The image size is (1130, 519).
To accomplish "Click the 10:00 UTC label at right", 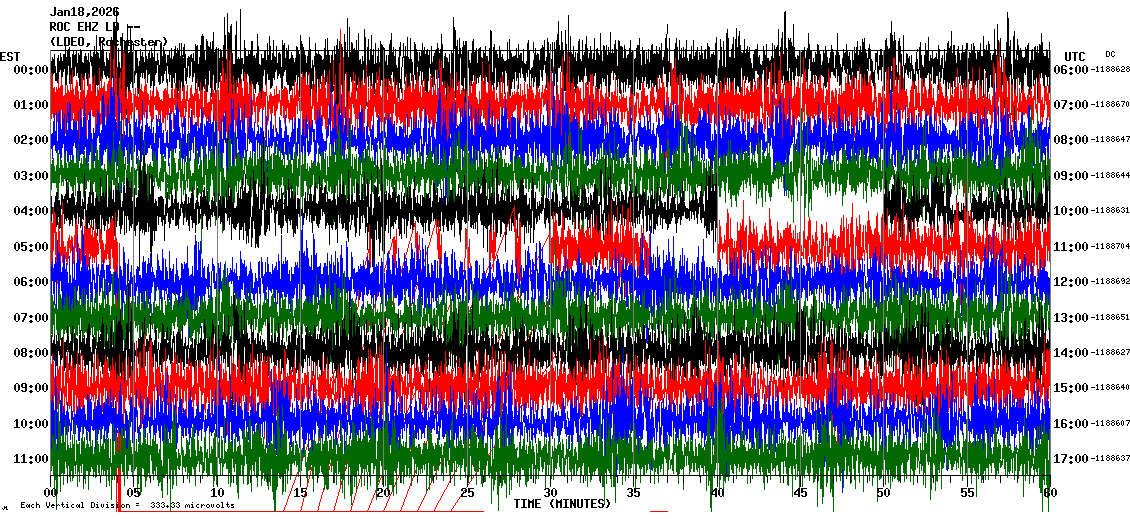I will pos(1071,211).
